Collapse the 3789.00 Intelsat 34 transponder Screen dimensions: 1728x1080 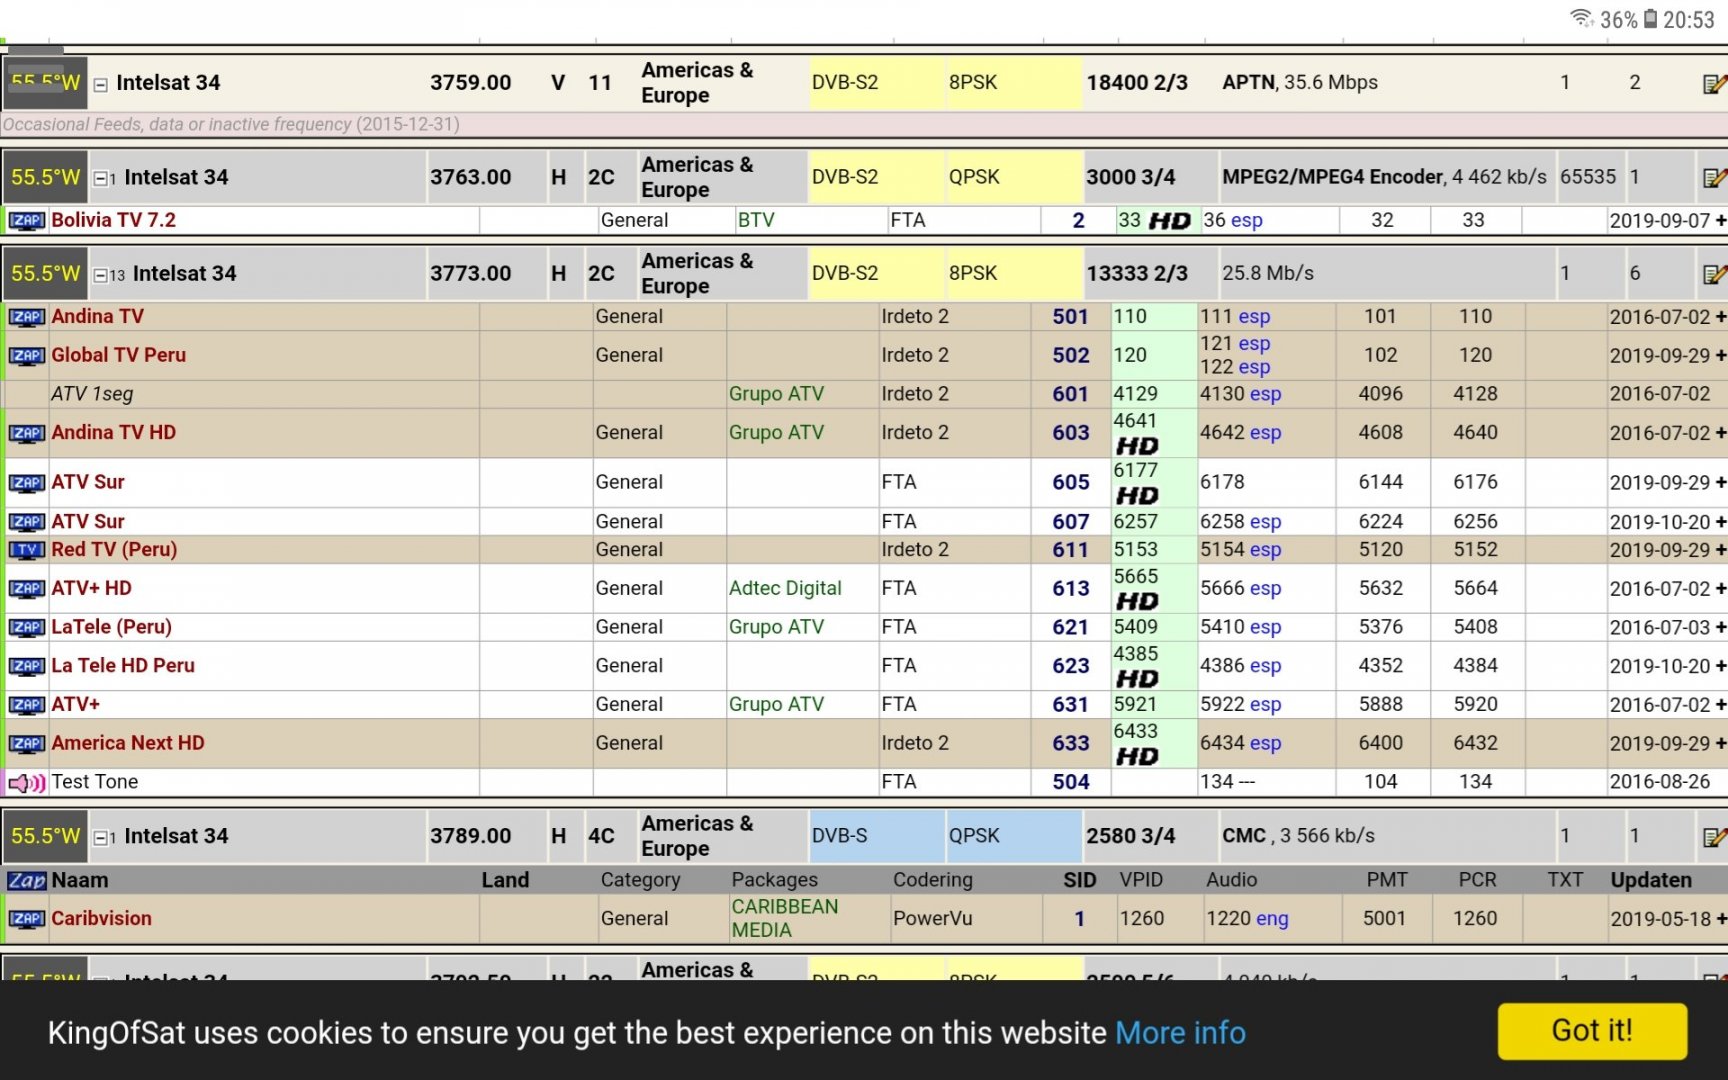(x=101, y=838)
